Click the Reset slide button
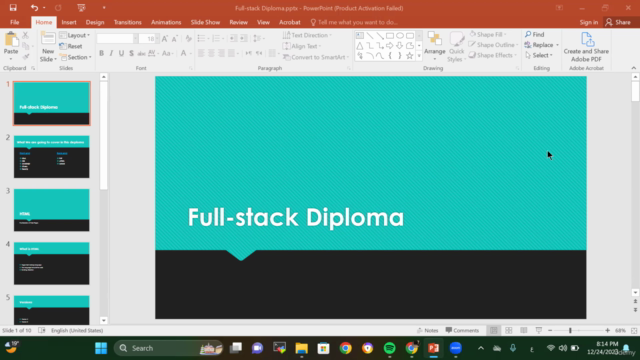The image size is (640, 360). pos(71,46)
